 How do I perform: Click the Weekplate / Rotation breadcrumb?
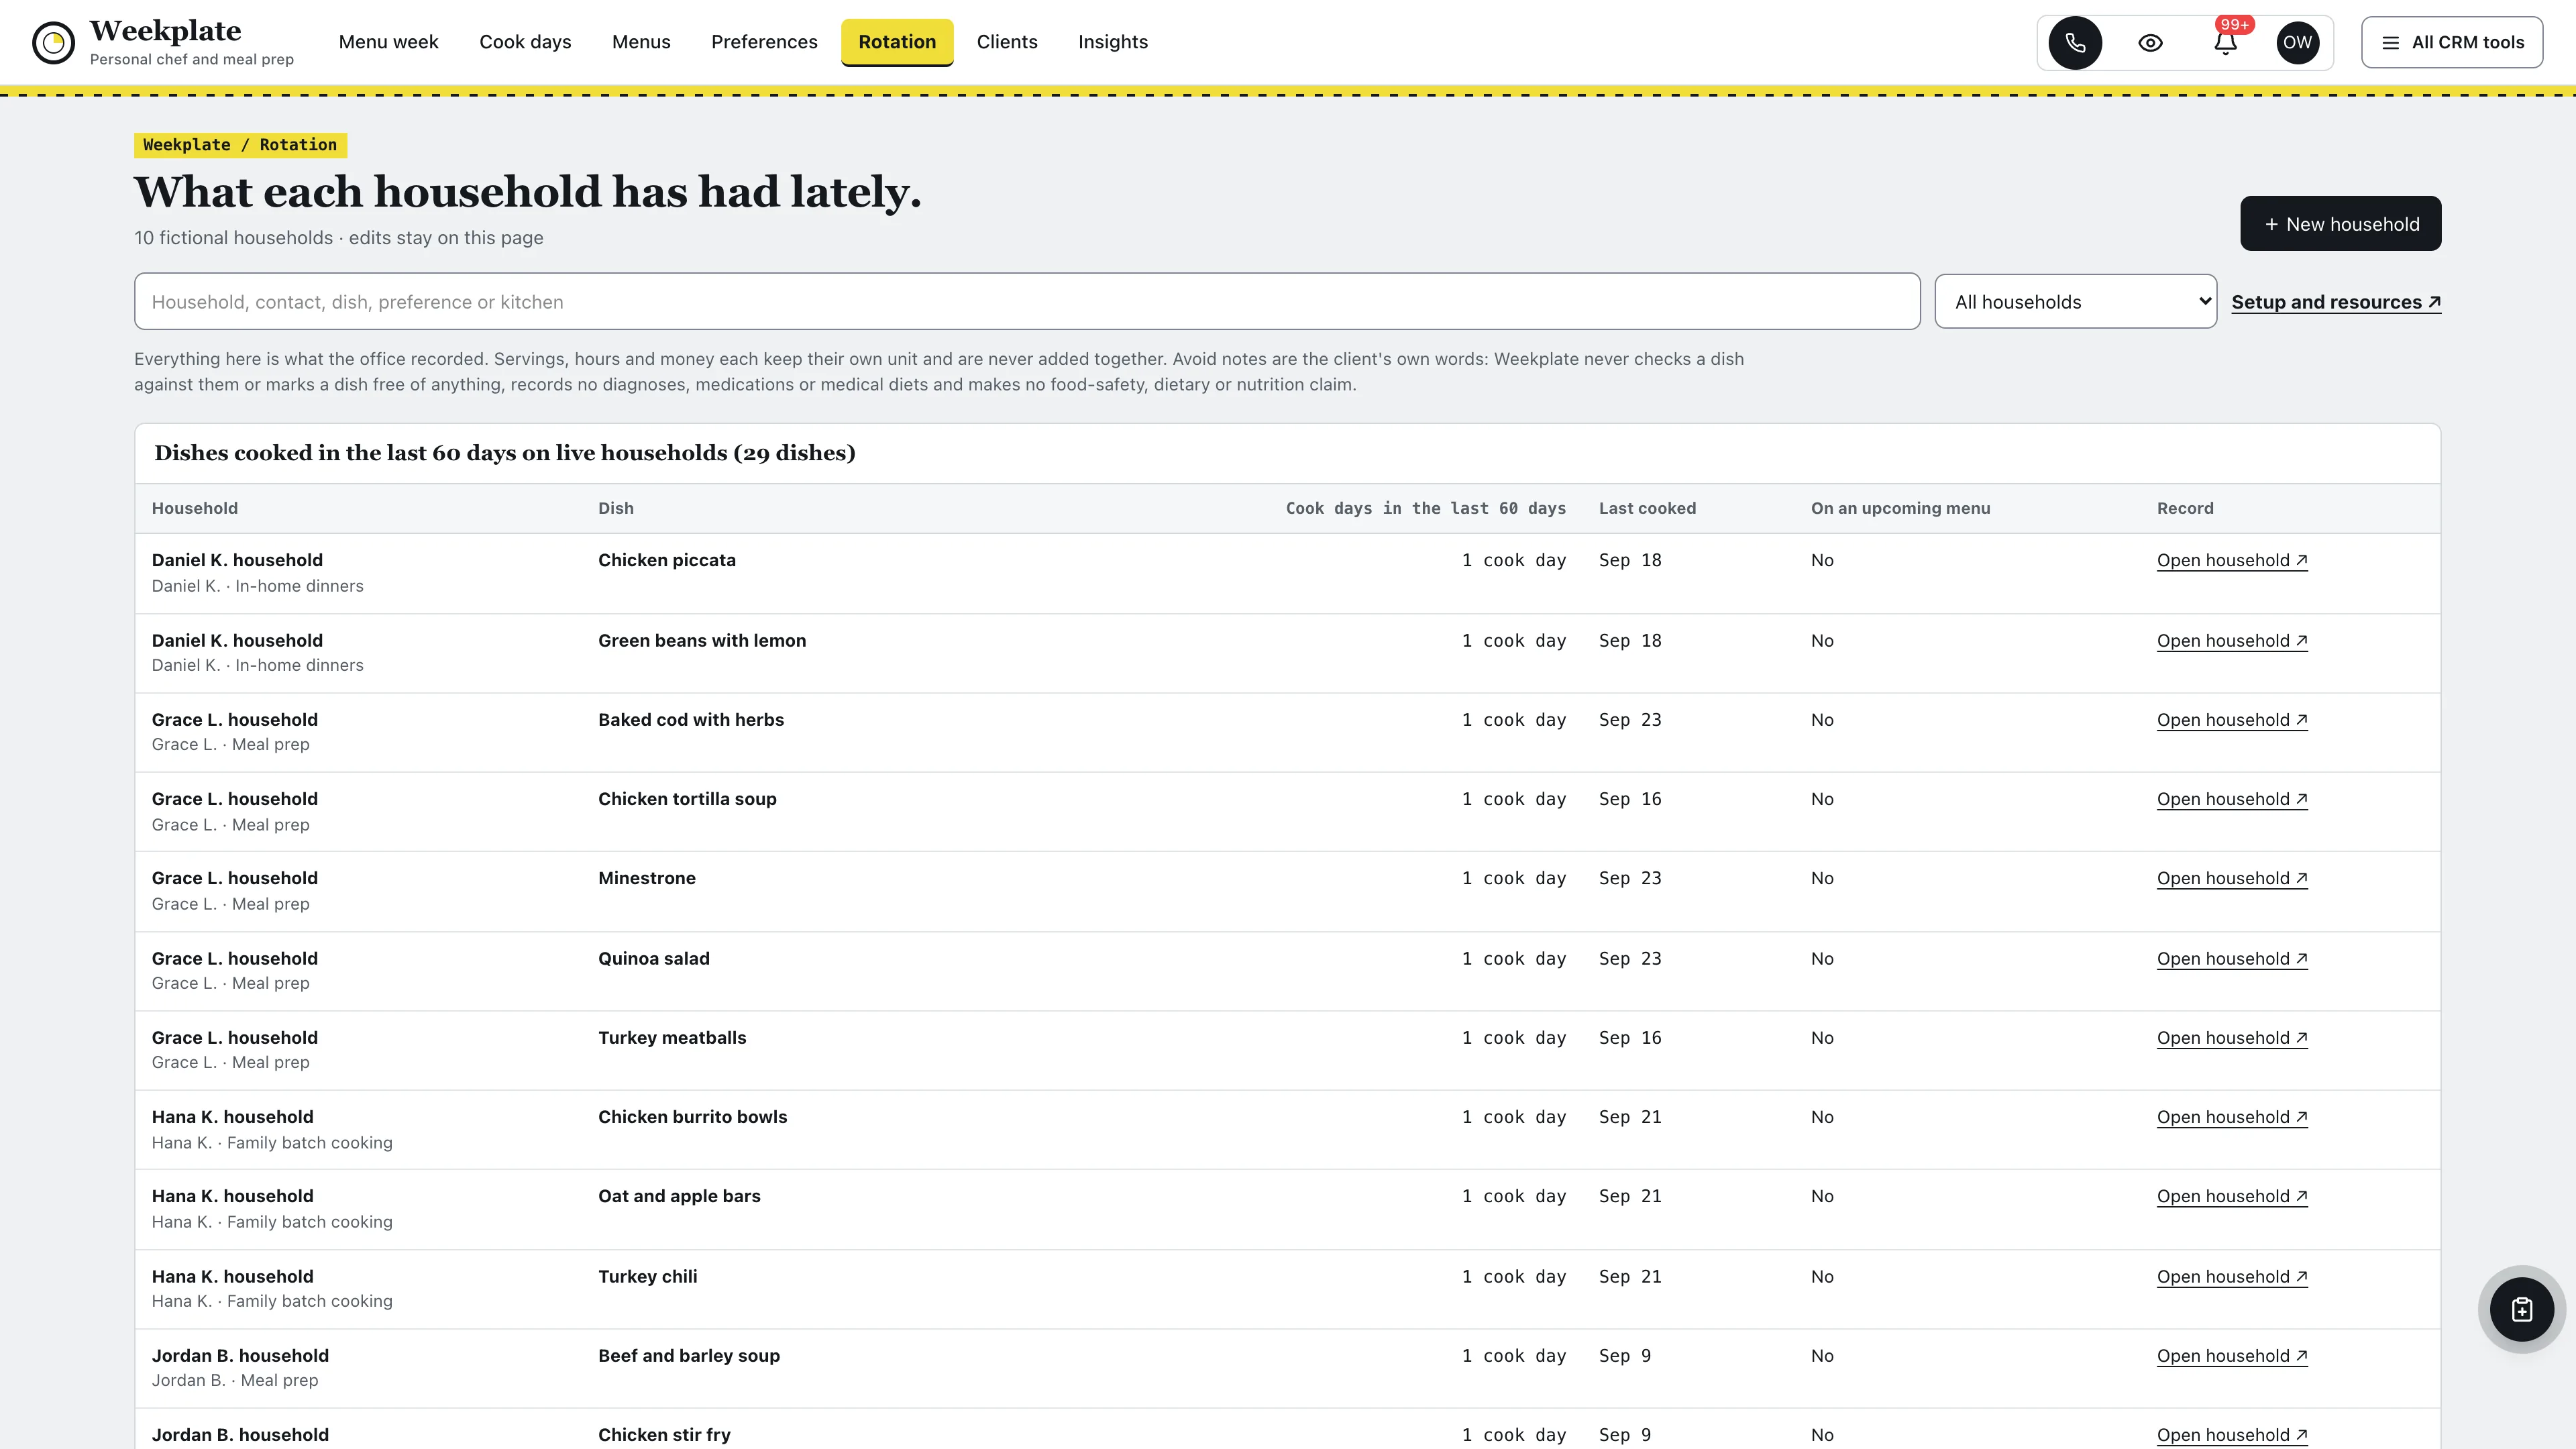click(240, 145)
